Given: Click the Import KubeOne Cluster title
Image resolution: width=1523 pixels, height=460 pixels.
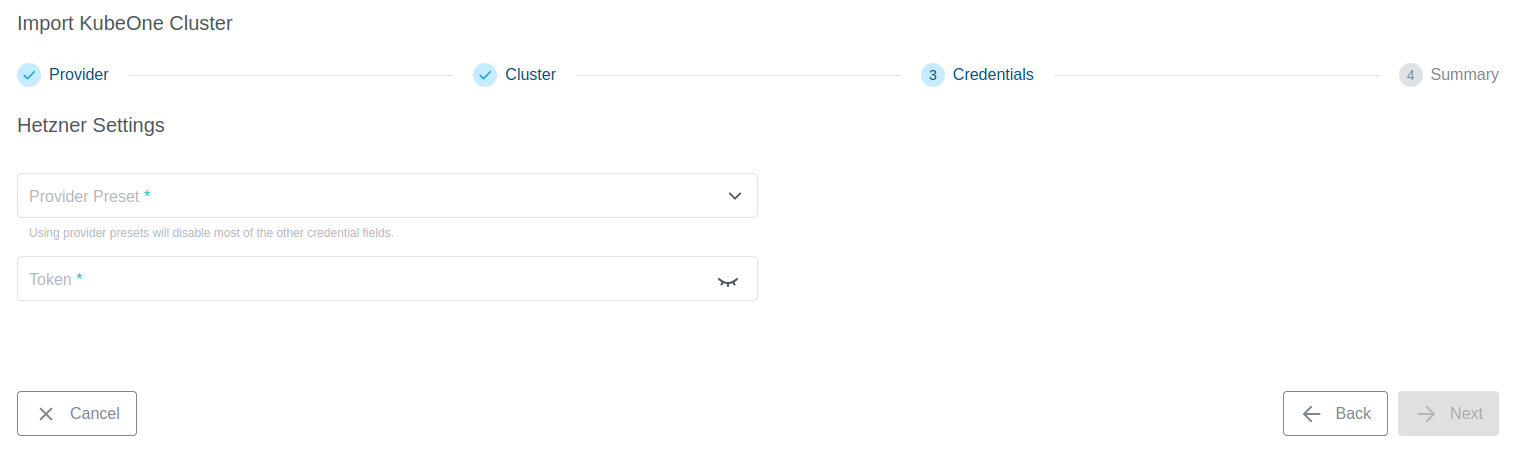Looking at the screenshot, I should pyautogui.click(x=125, y=23).
